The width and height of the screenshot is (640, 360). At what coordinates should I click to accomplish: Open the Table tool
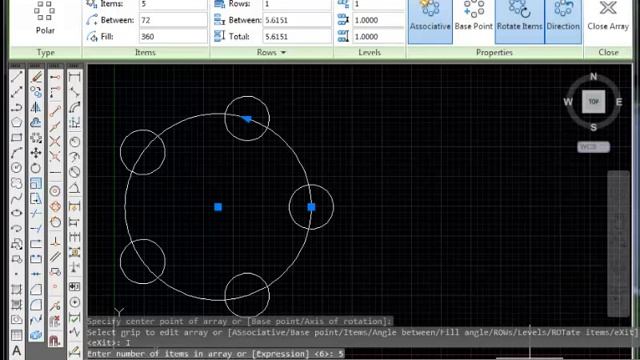click(x=16, y=335)
